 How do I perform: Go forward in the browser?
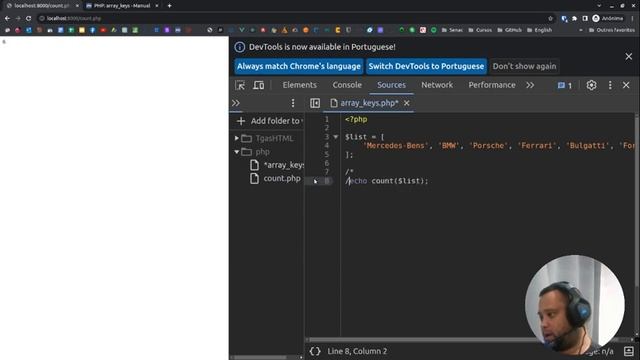[x=18, y=18]
